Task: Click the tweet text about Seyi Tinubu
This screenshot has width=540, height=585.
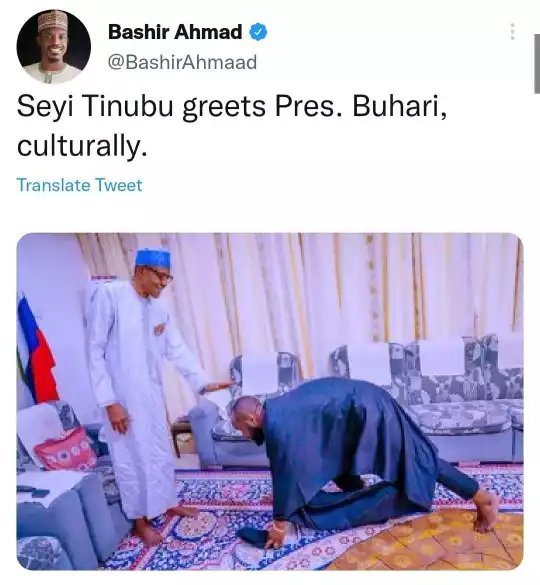Action: point(231,125)
